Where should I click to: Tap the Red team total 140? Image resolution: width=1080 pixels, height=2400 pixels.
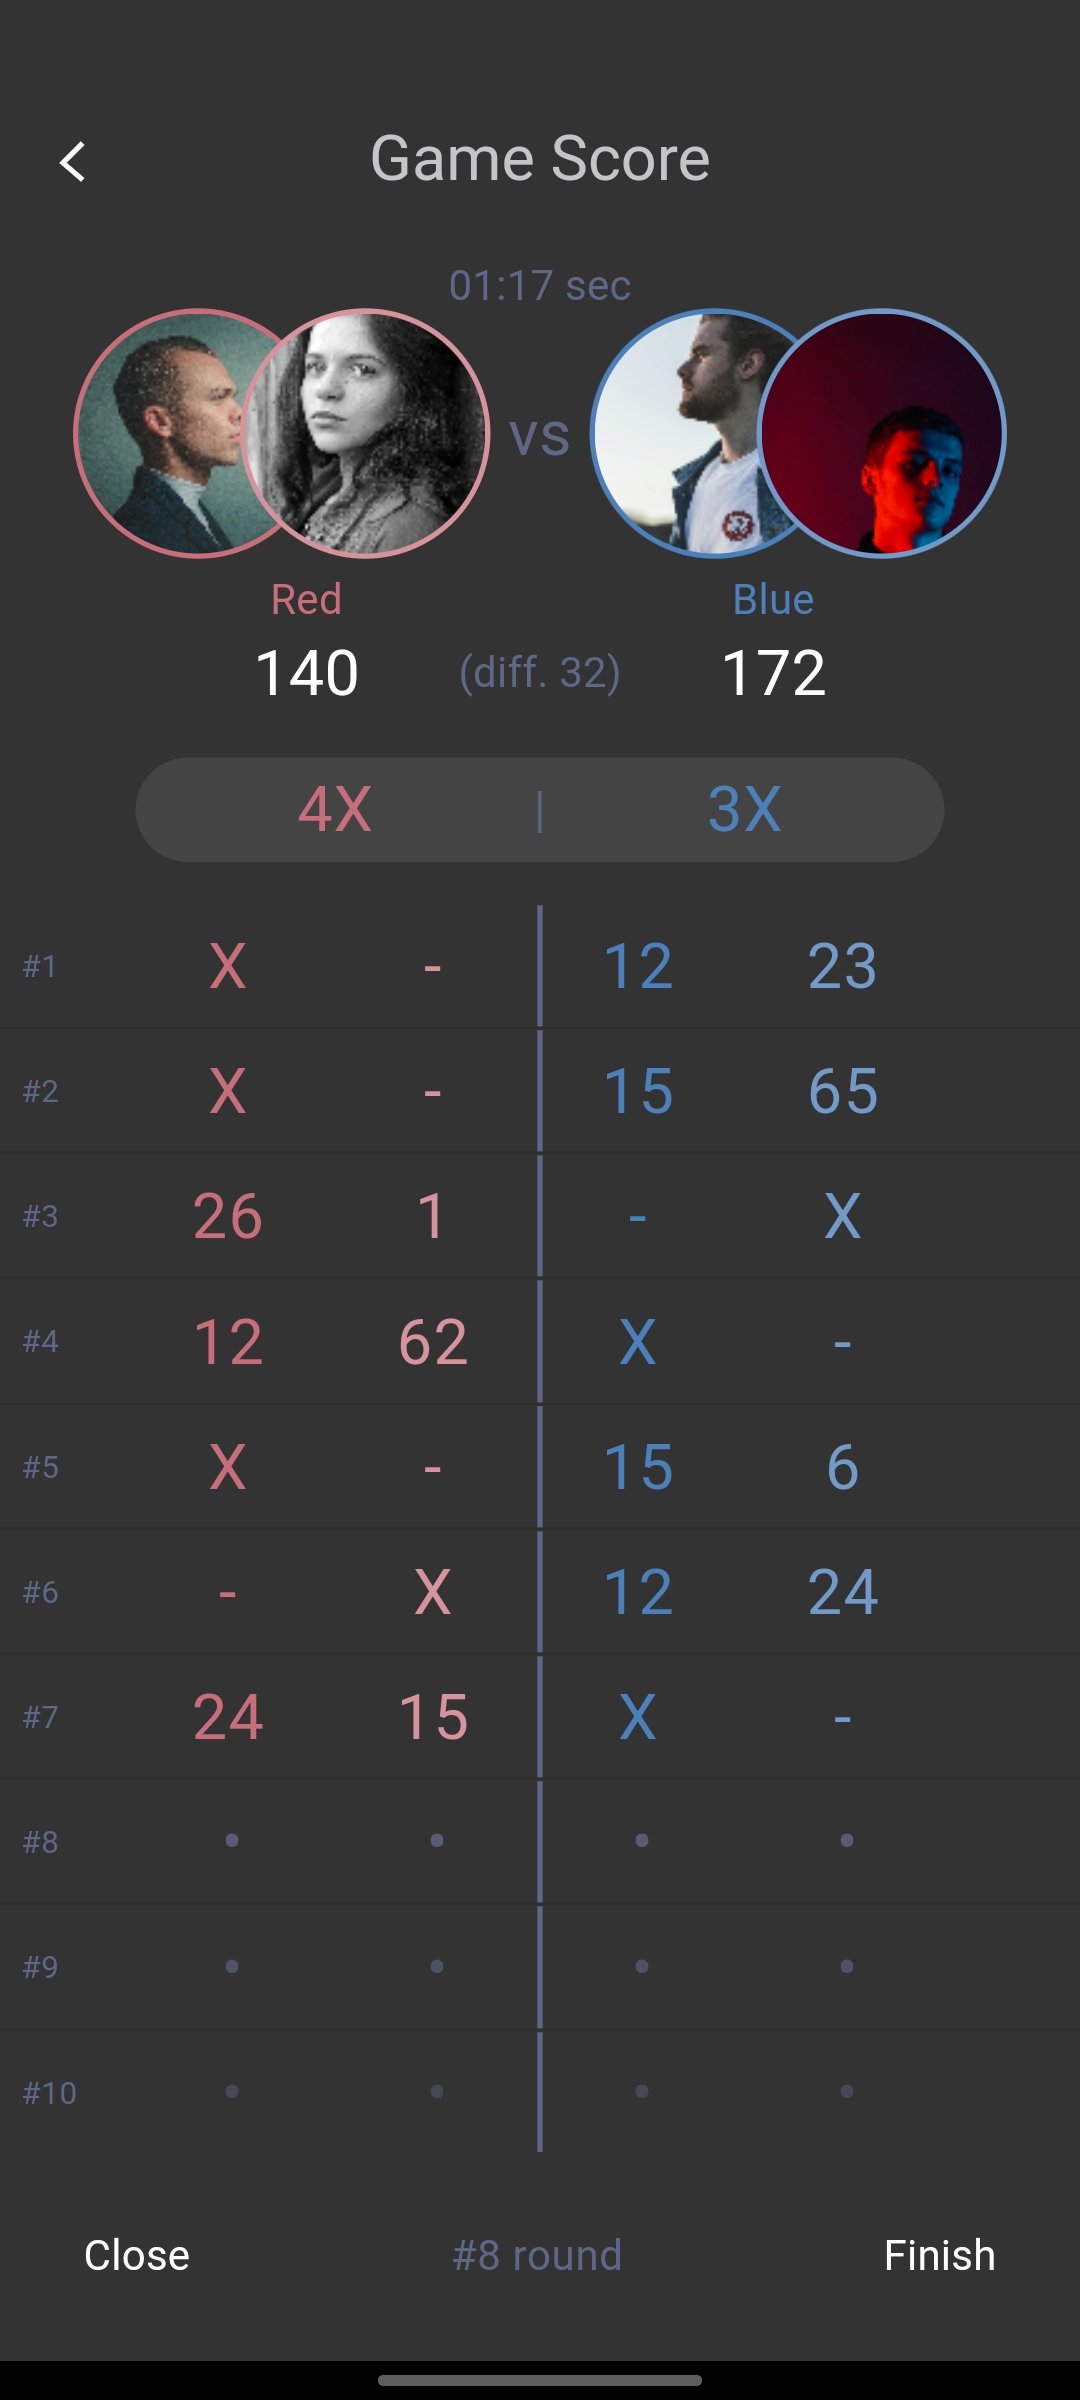click(x=307, y=672)
